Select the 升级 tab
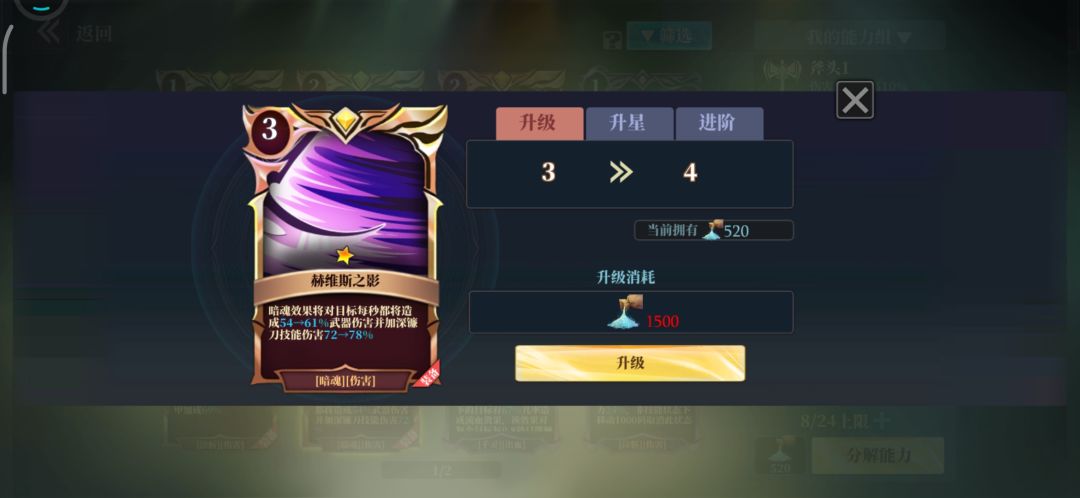Viewport: 1080px width, 498px height. [x=539, y=123]
